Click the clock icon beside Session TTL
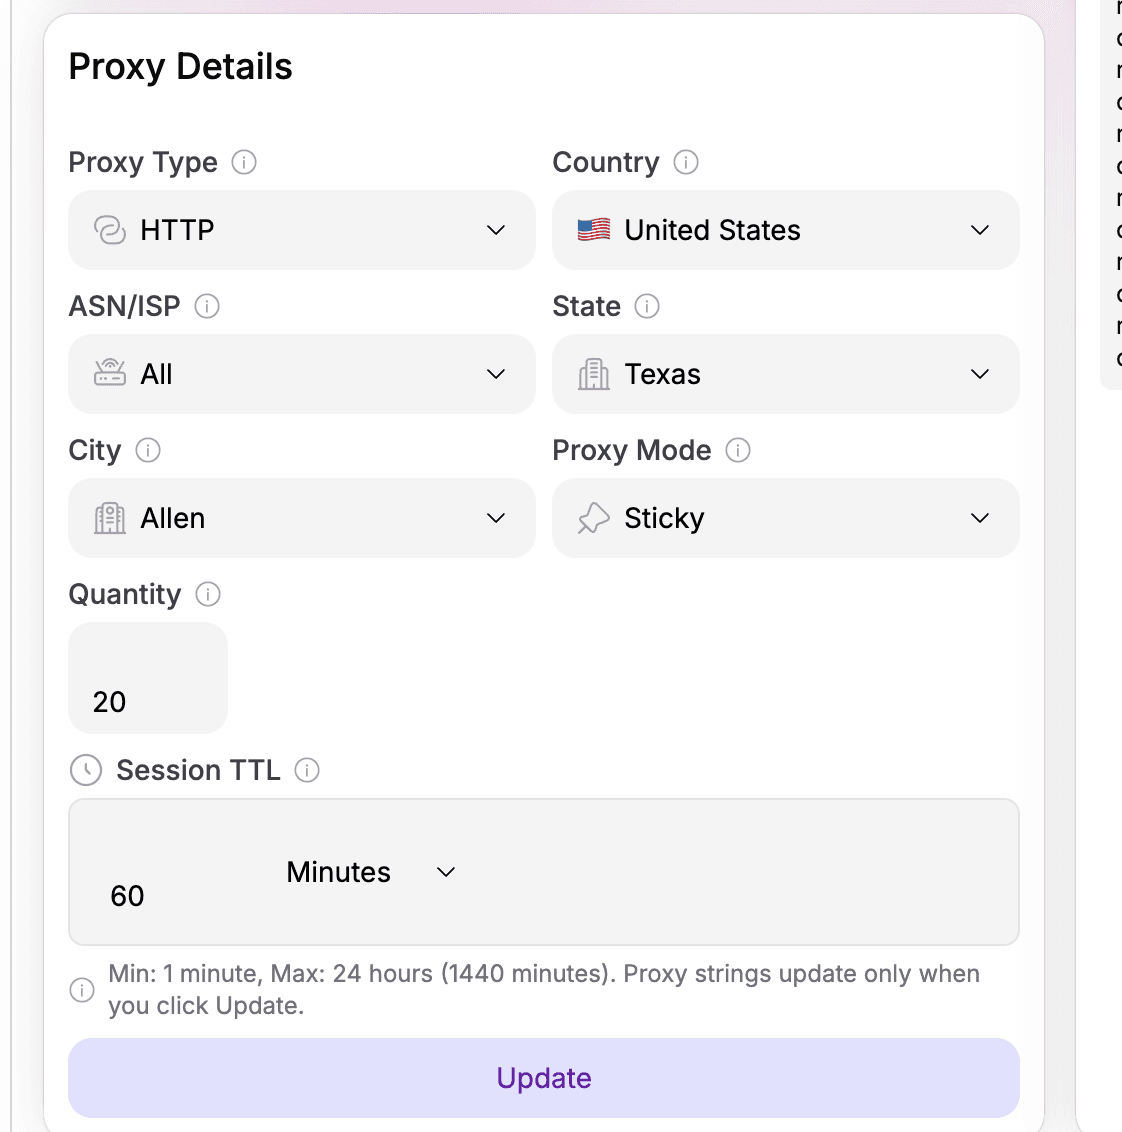Viewport: 1122px width, 1132px height. (86, 770)
